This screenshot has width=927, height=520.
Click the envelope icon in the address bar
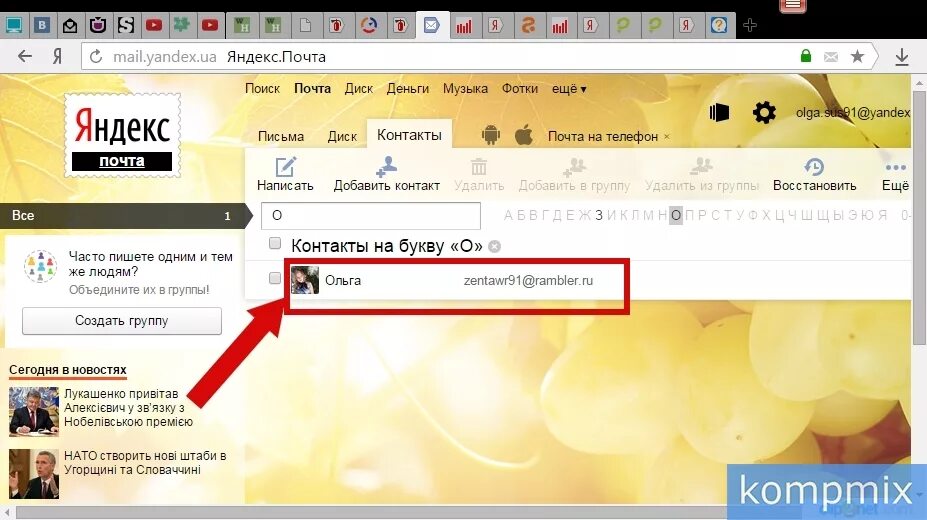(831, 57)
